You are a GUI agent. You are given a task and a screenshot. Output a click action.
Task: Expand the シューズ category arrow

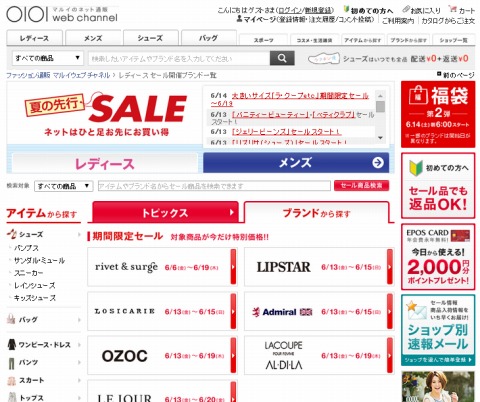click(79, 234)
